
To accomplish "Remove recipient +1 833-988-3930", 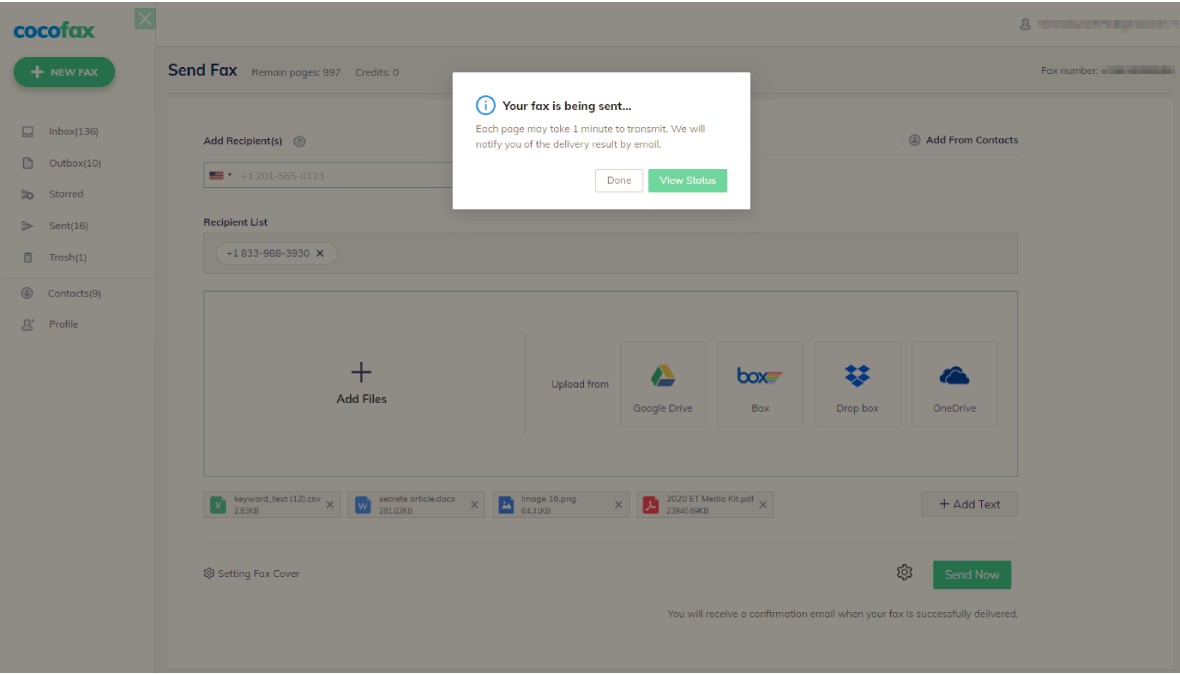I will point(320,253).
